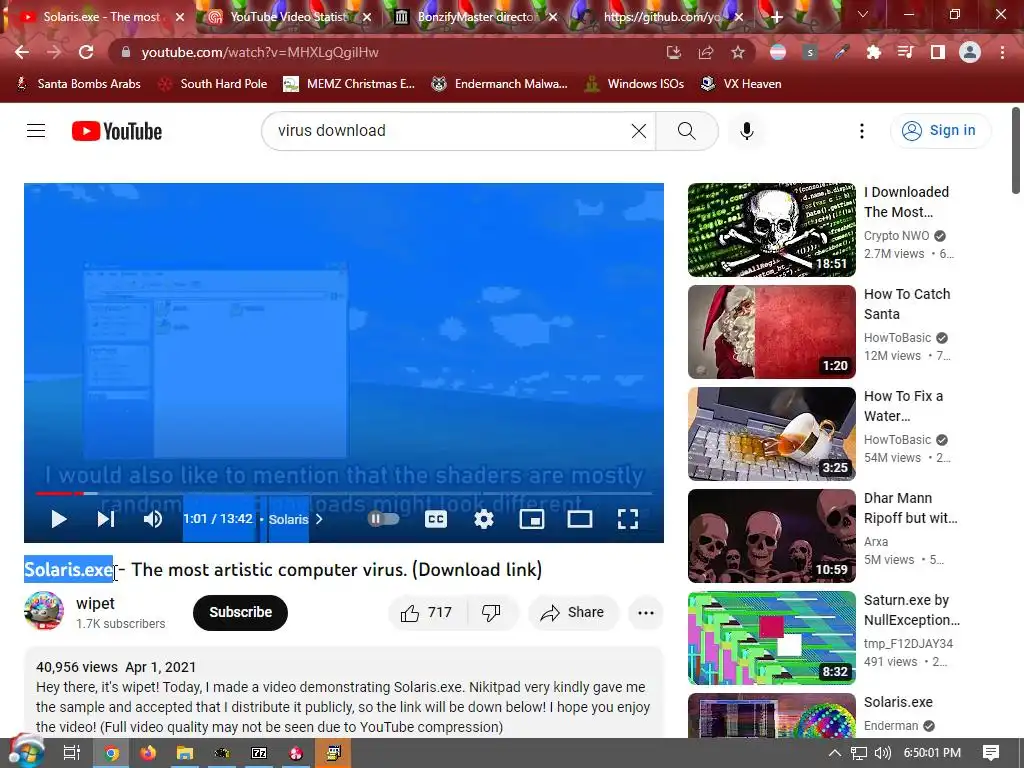Open 'Saturn.exe by NullException' video title
Viewport: 1024px width, 768px height.
pos(912,610)
